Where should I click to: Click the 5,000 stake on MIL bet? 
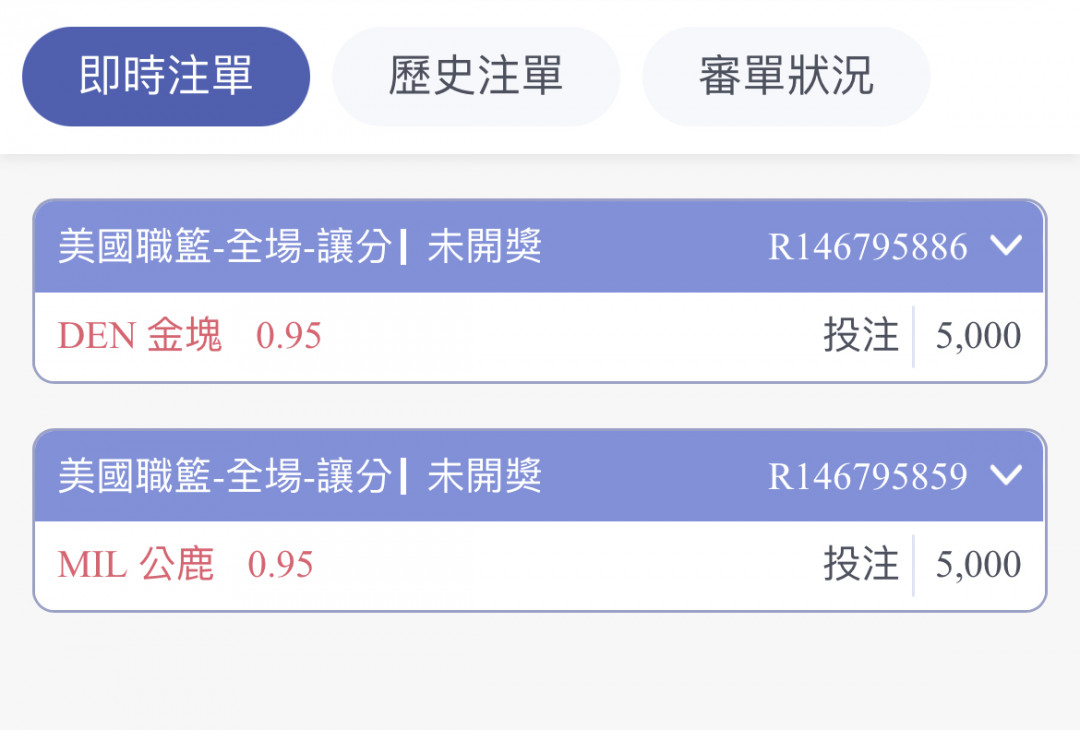(x=978, y=565)
